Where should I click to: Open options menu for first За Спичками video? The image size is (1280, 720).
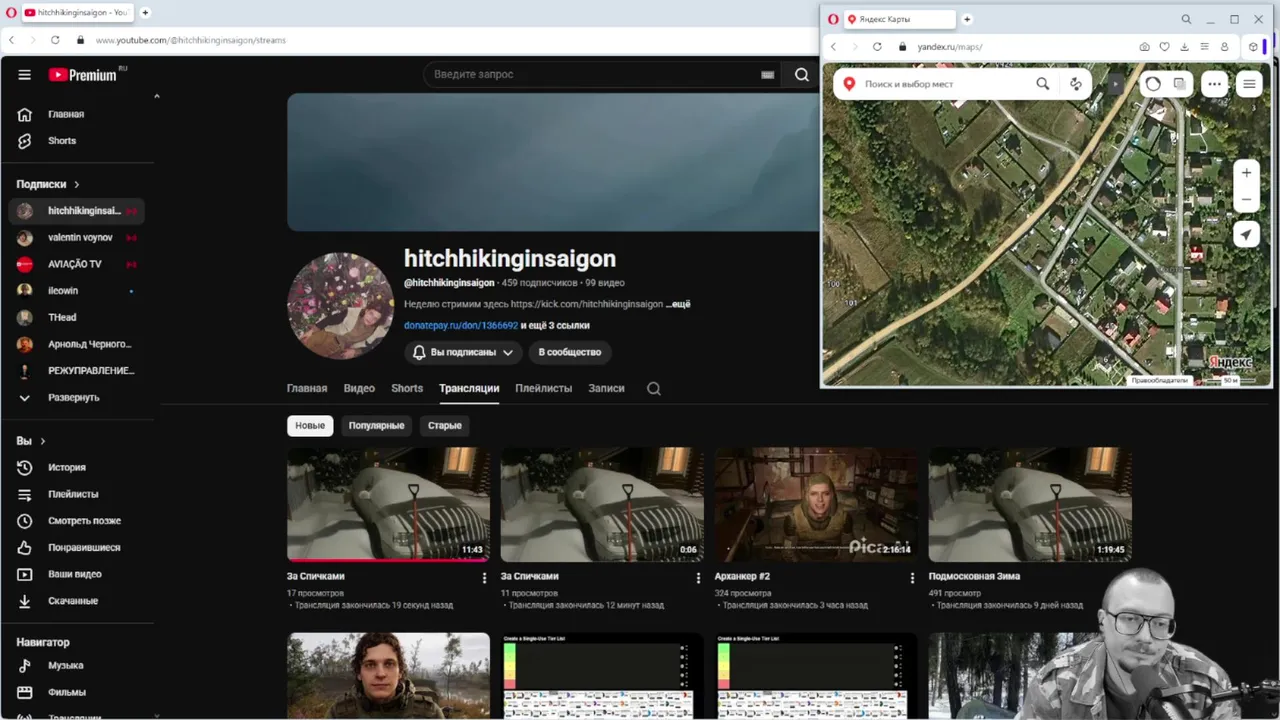485,578
